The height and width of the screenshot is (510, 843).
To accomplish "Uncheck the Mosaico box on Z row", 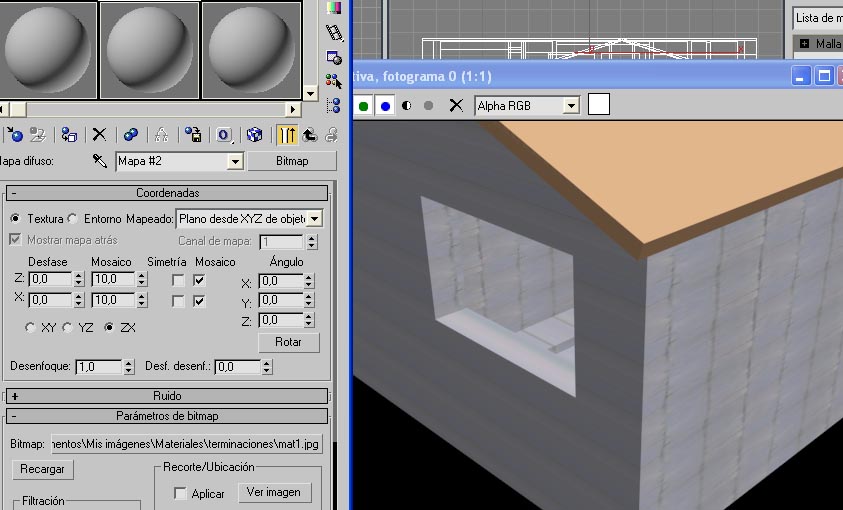I will (x=199, y=280).
